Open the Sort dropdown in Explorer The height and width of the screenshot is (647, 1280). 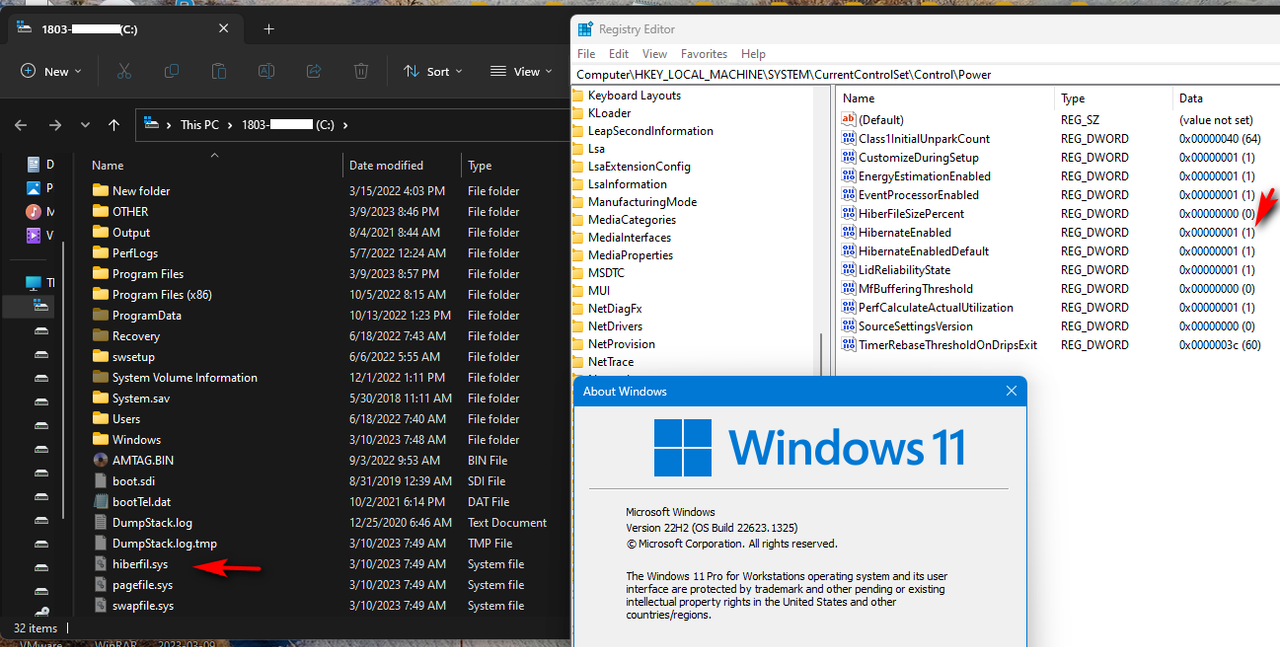[x=433, y=71]
